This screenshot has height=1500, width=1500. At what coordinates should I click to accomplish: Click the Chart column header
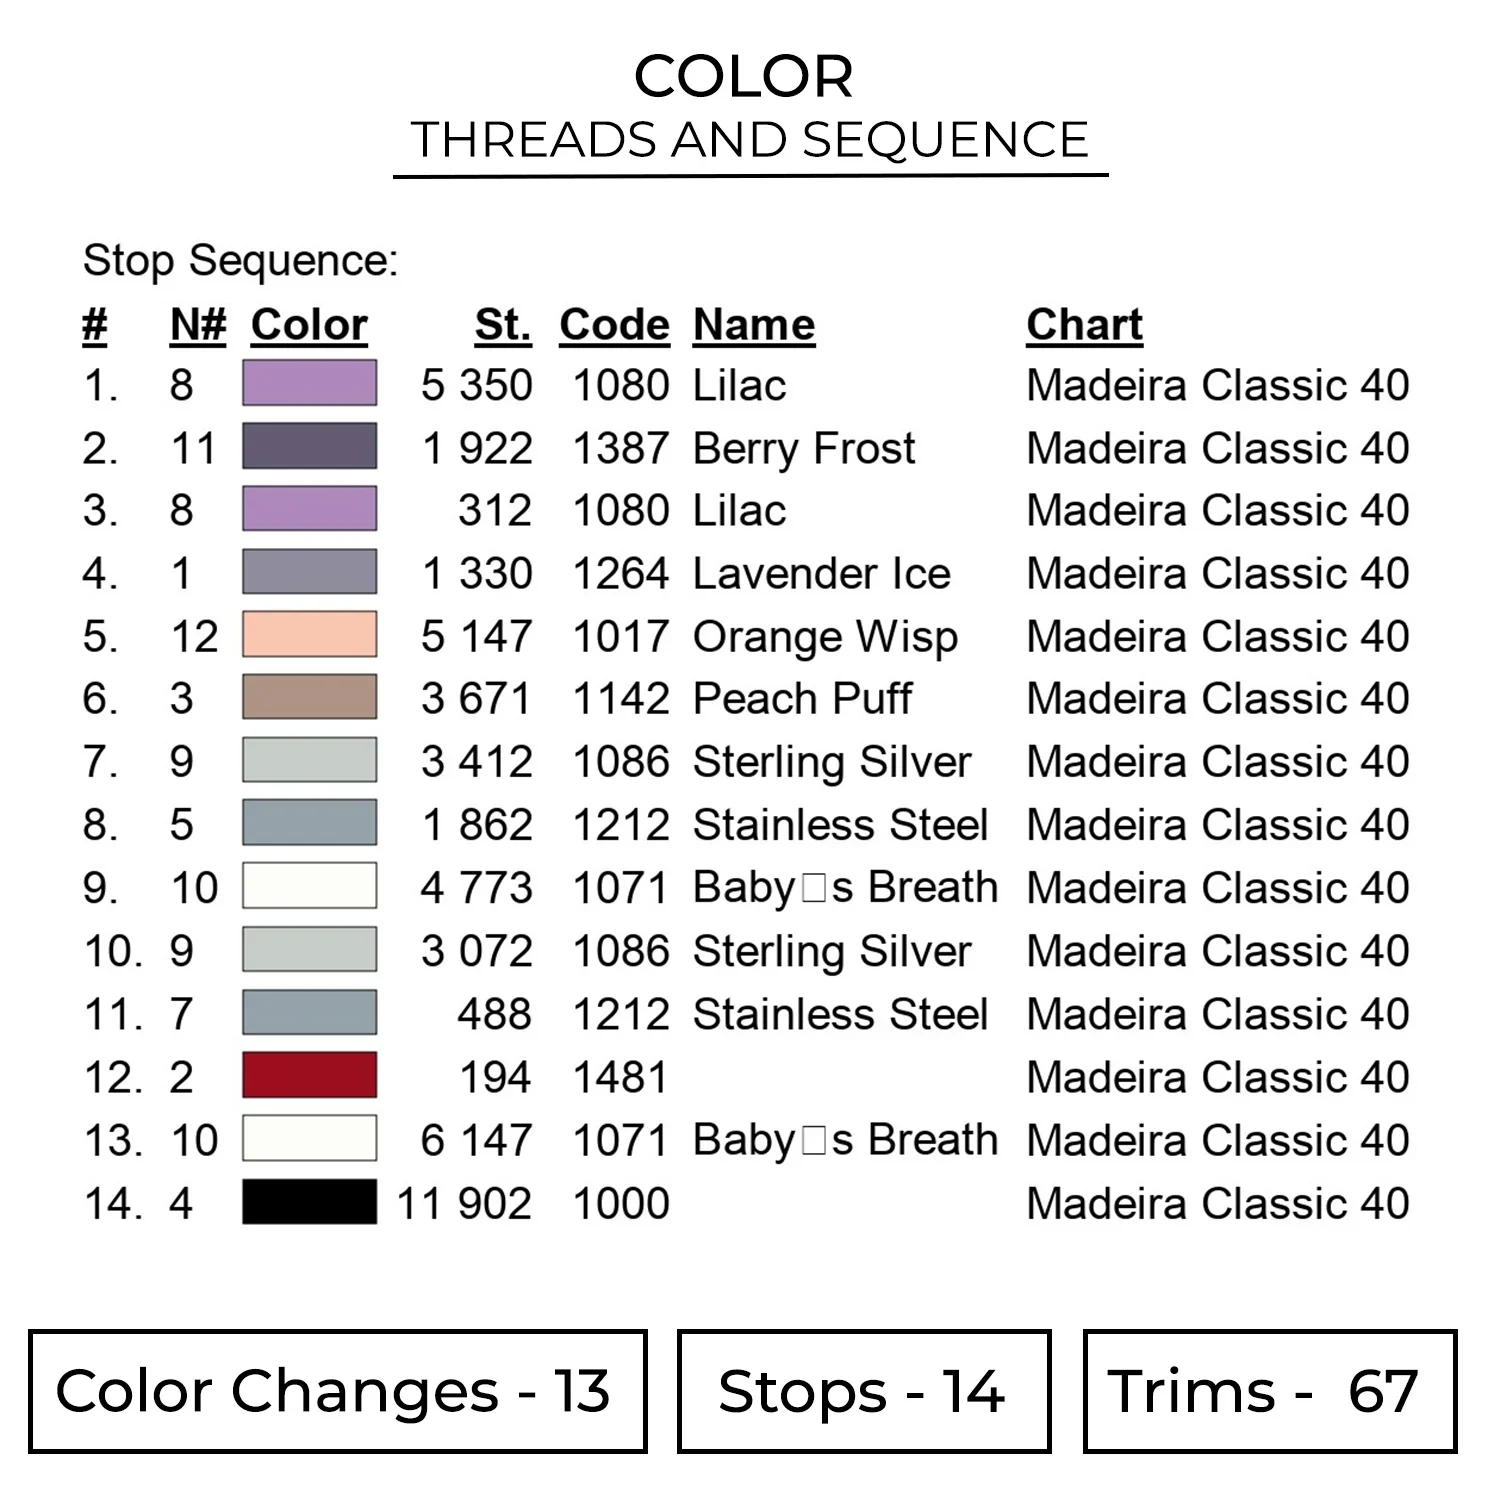pos(1084,325)
